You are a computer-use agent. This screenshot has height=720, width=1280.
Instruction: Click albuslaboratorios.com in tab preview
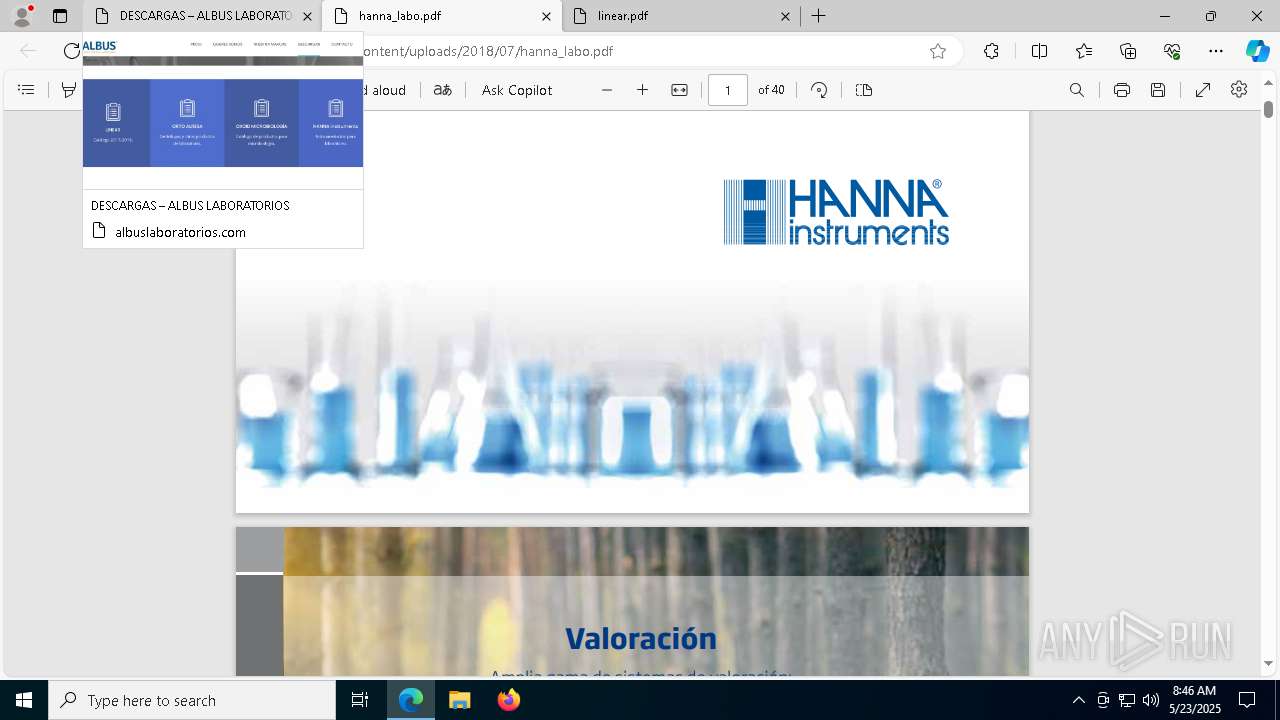coord(180,232)
